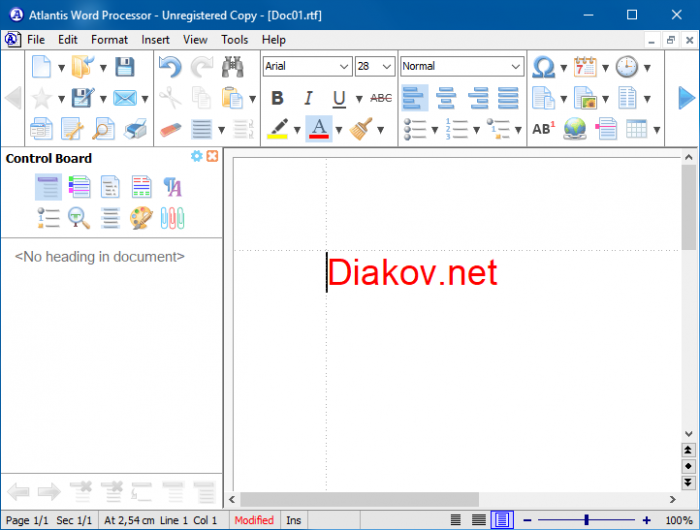The width and height of the screenshot is (700, 530).
Task: Open the Arial font name dropdown
Action: pyautogui.click(x=344, y=67)
